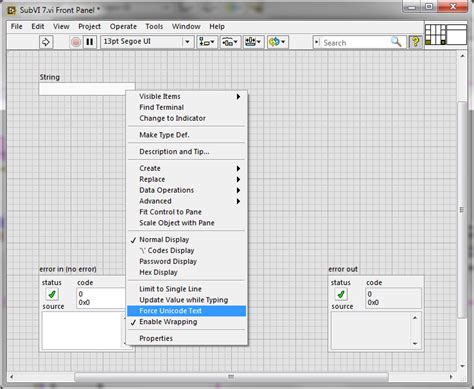Open the Help menu

click(217, 26)
